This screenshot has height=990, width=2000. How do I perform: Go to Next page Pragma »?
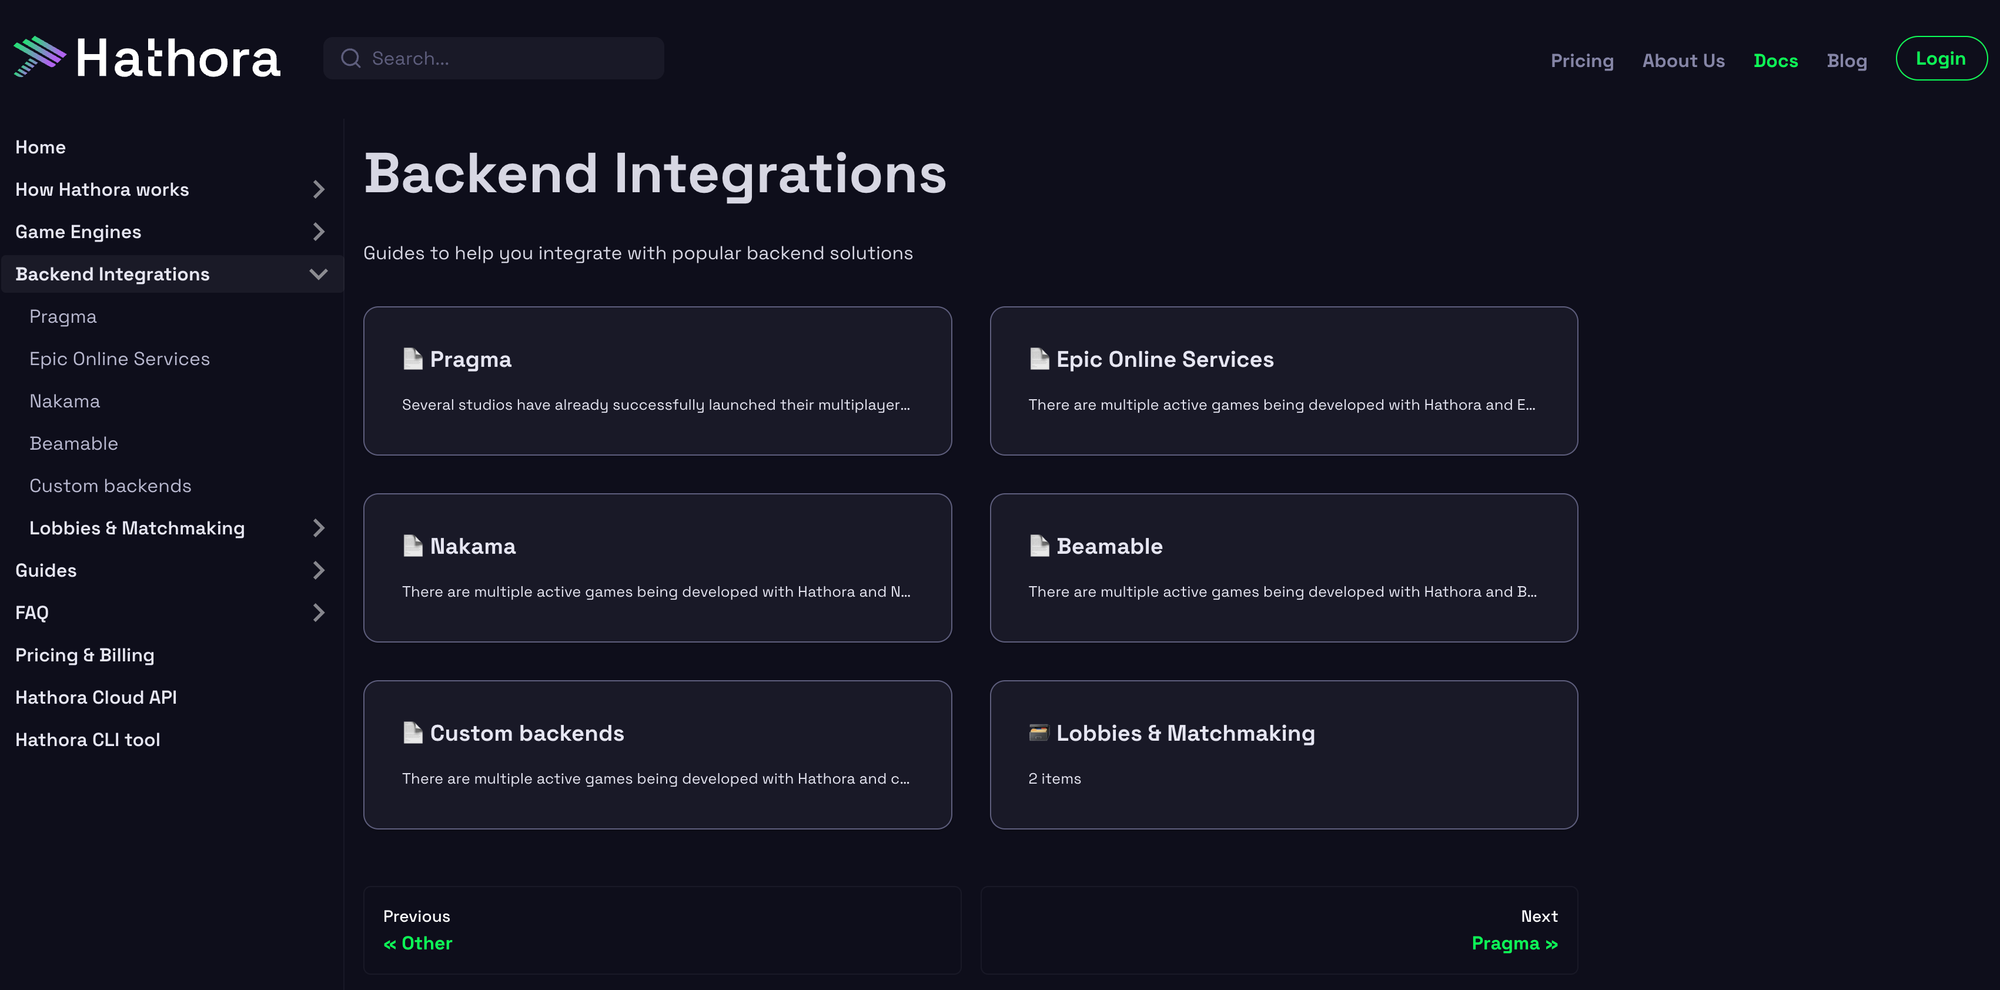[1279, 930]
